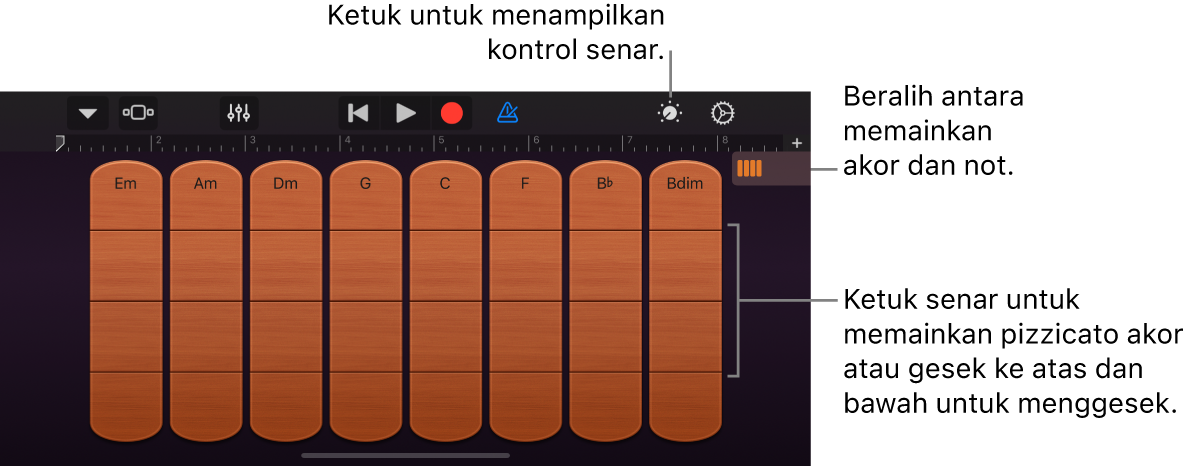Toggle the chord strips view button
The width and height of the screenshot is (1192, 466).
[750, 169]
